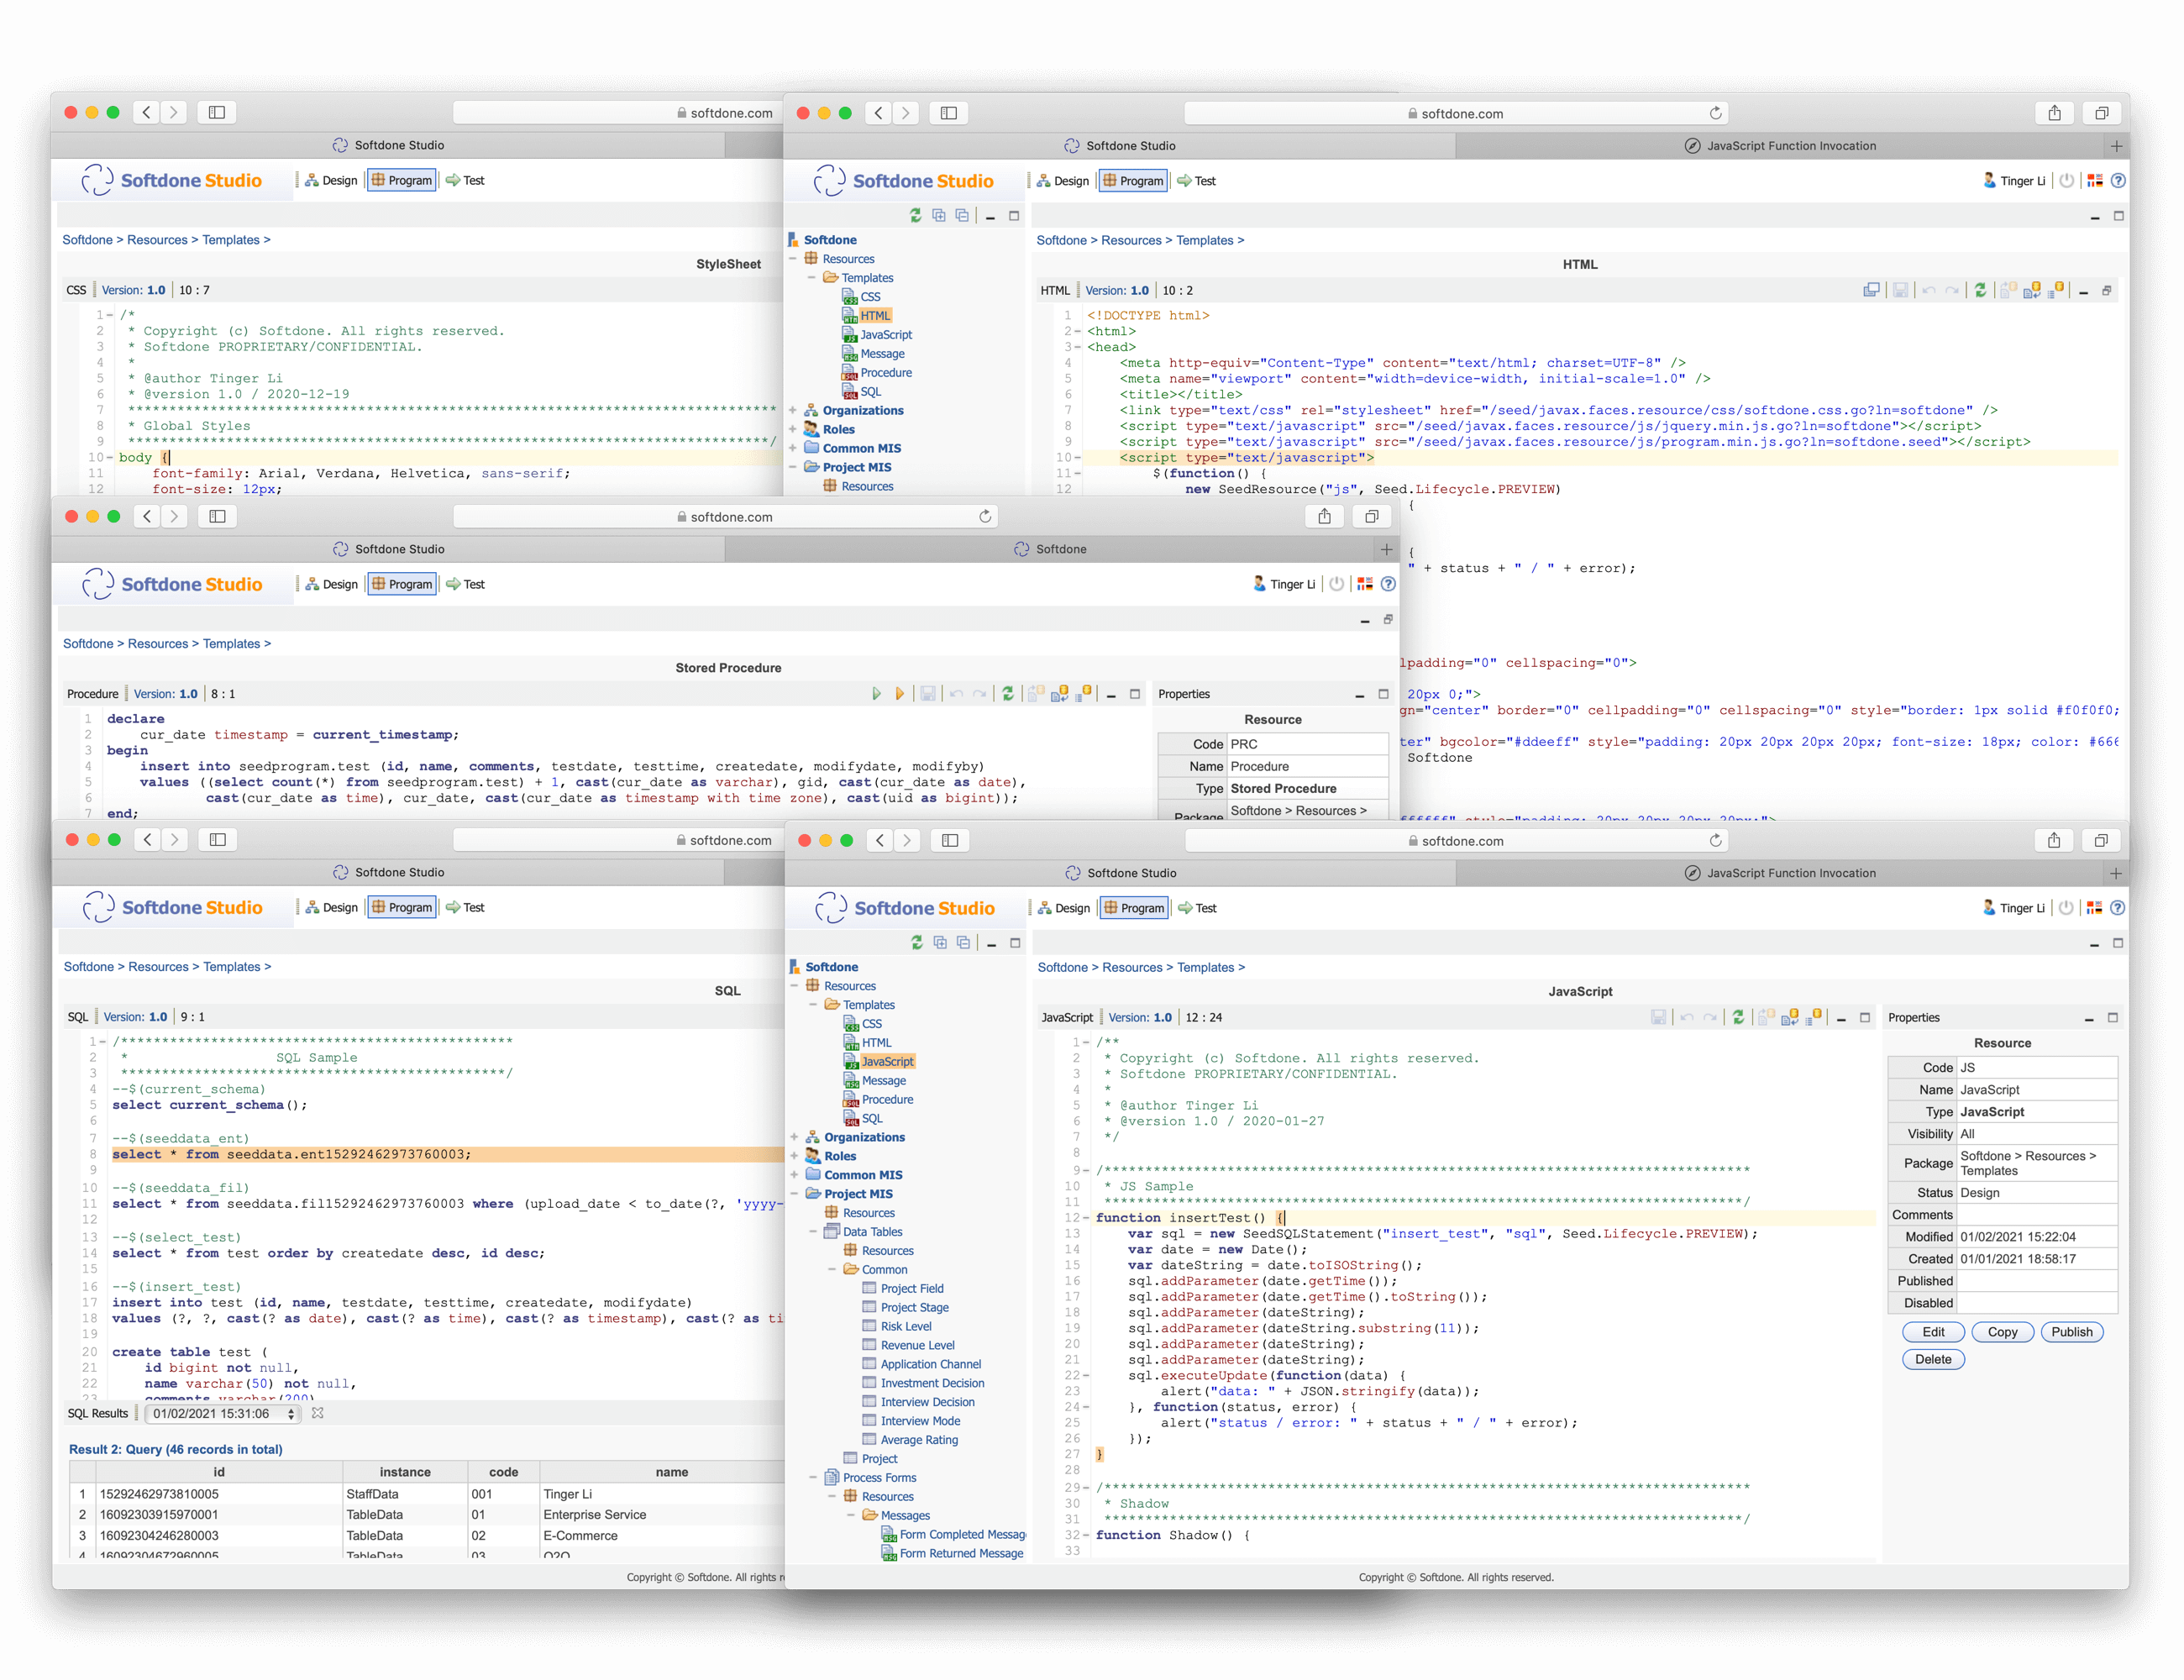
Task: Open Risk Level table in tree
Action: 905,1327
